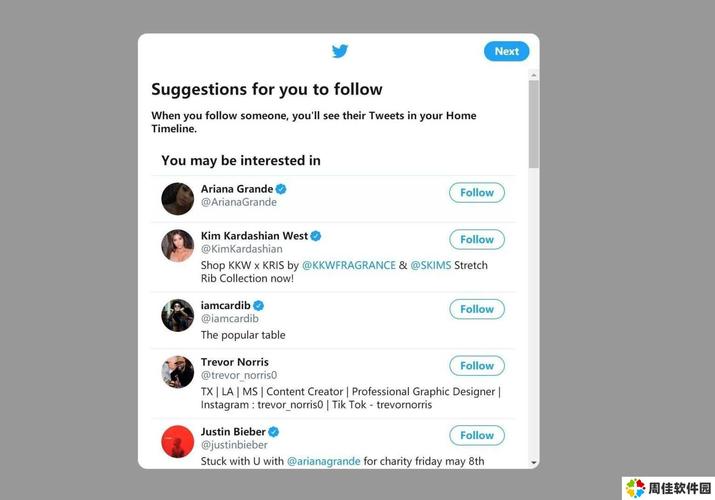Open Kim Kardashian West's avatar

(178, 245)
